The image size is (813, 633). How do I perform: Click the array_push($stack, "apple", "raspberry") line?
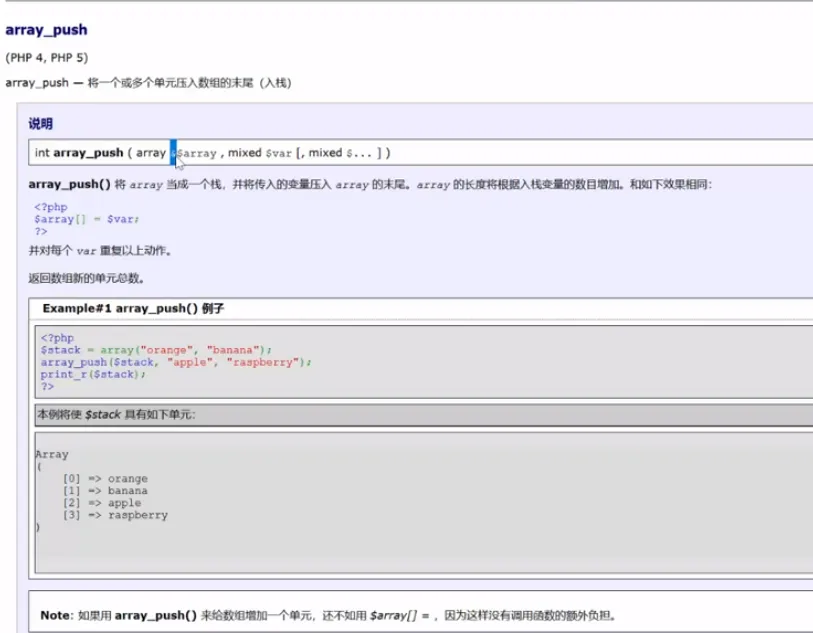click(176, 362)
